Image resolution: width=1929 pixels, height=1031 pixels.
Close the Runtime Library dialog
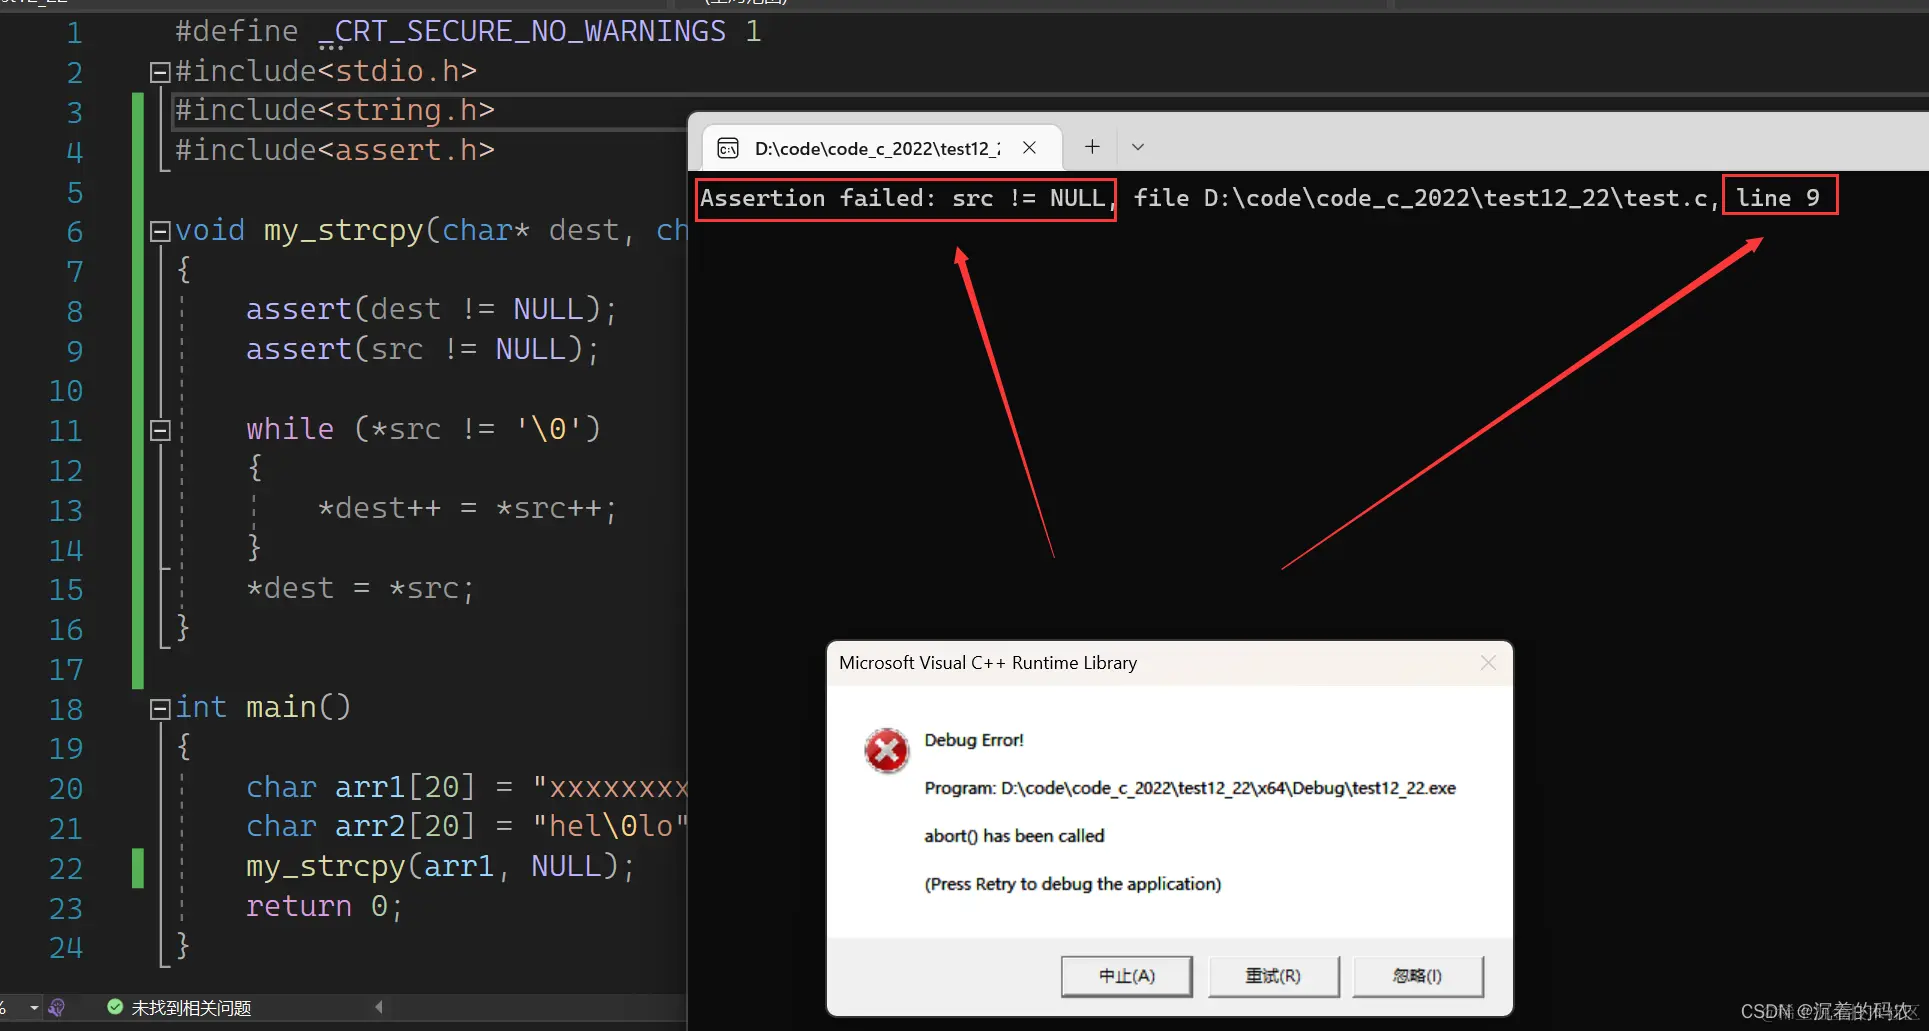1488,663
